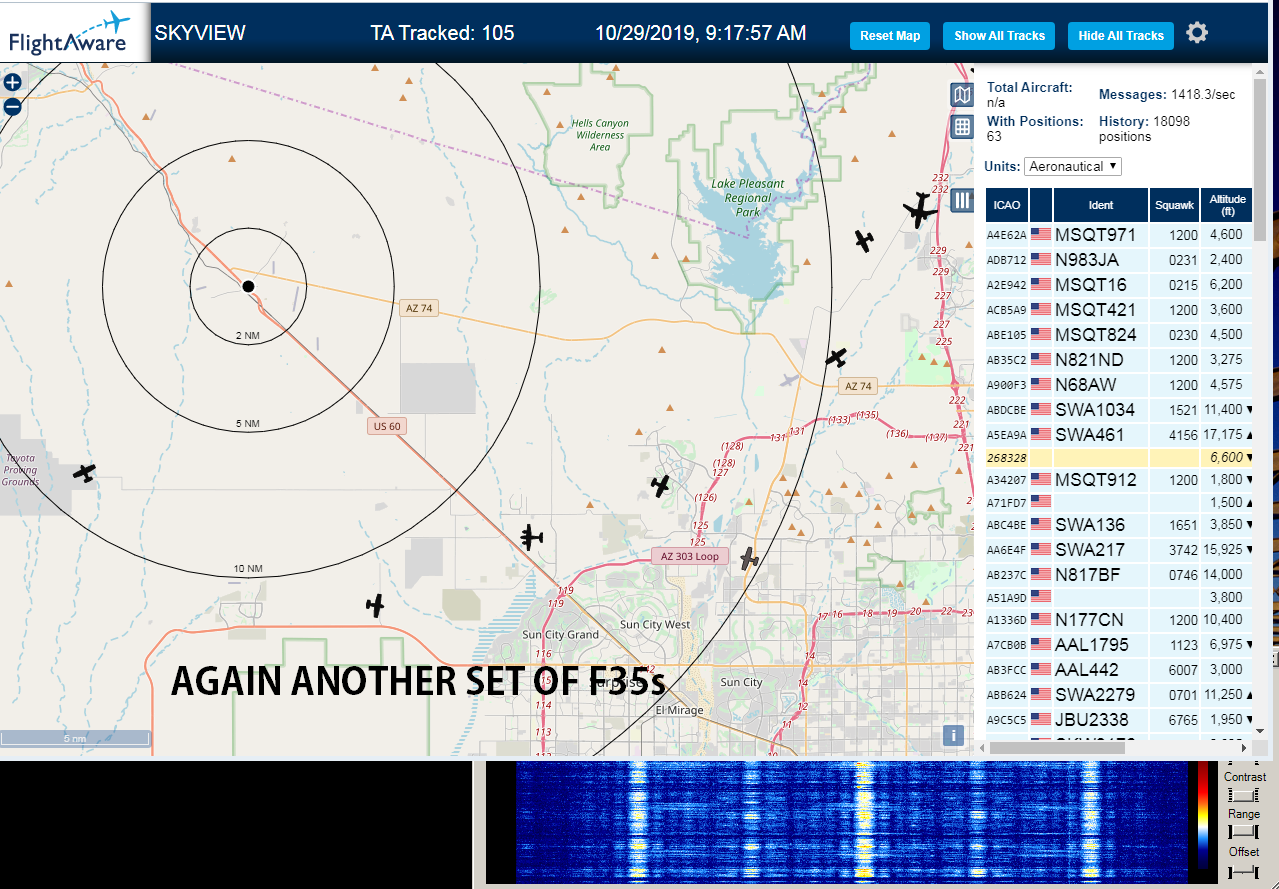Click the vertical scrollbar down arrow
Image resolution: width=1279 pixels, height=889 pixels.
[1260, 731]
